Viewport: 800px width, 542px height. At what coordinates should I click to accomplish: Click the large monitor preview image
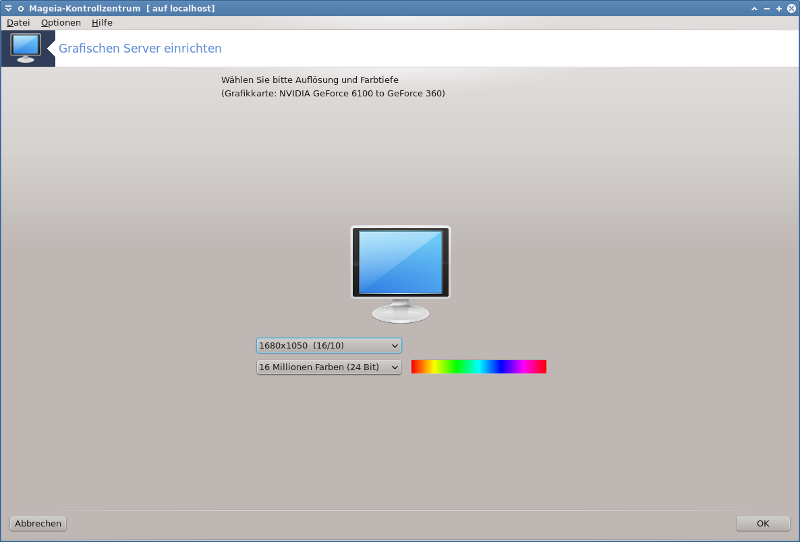point(400,273)
